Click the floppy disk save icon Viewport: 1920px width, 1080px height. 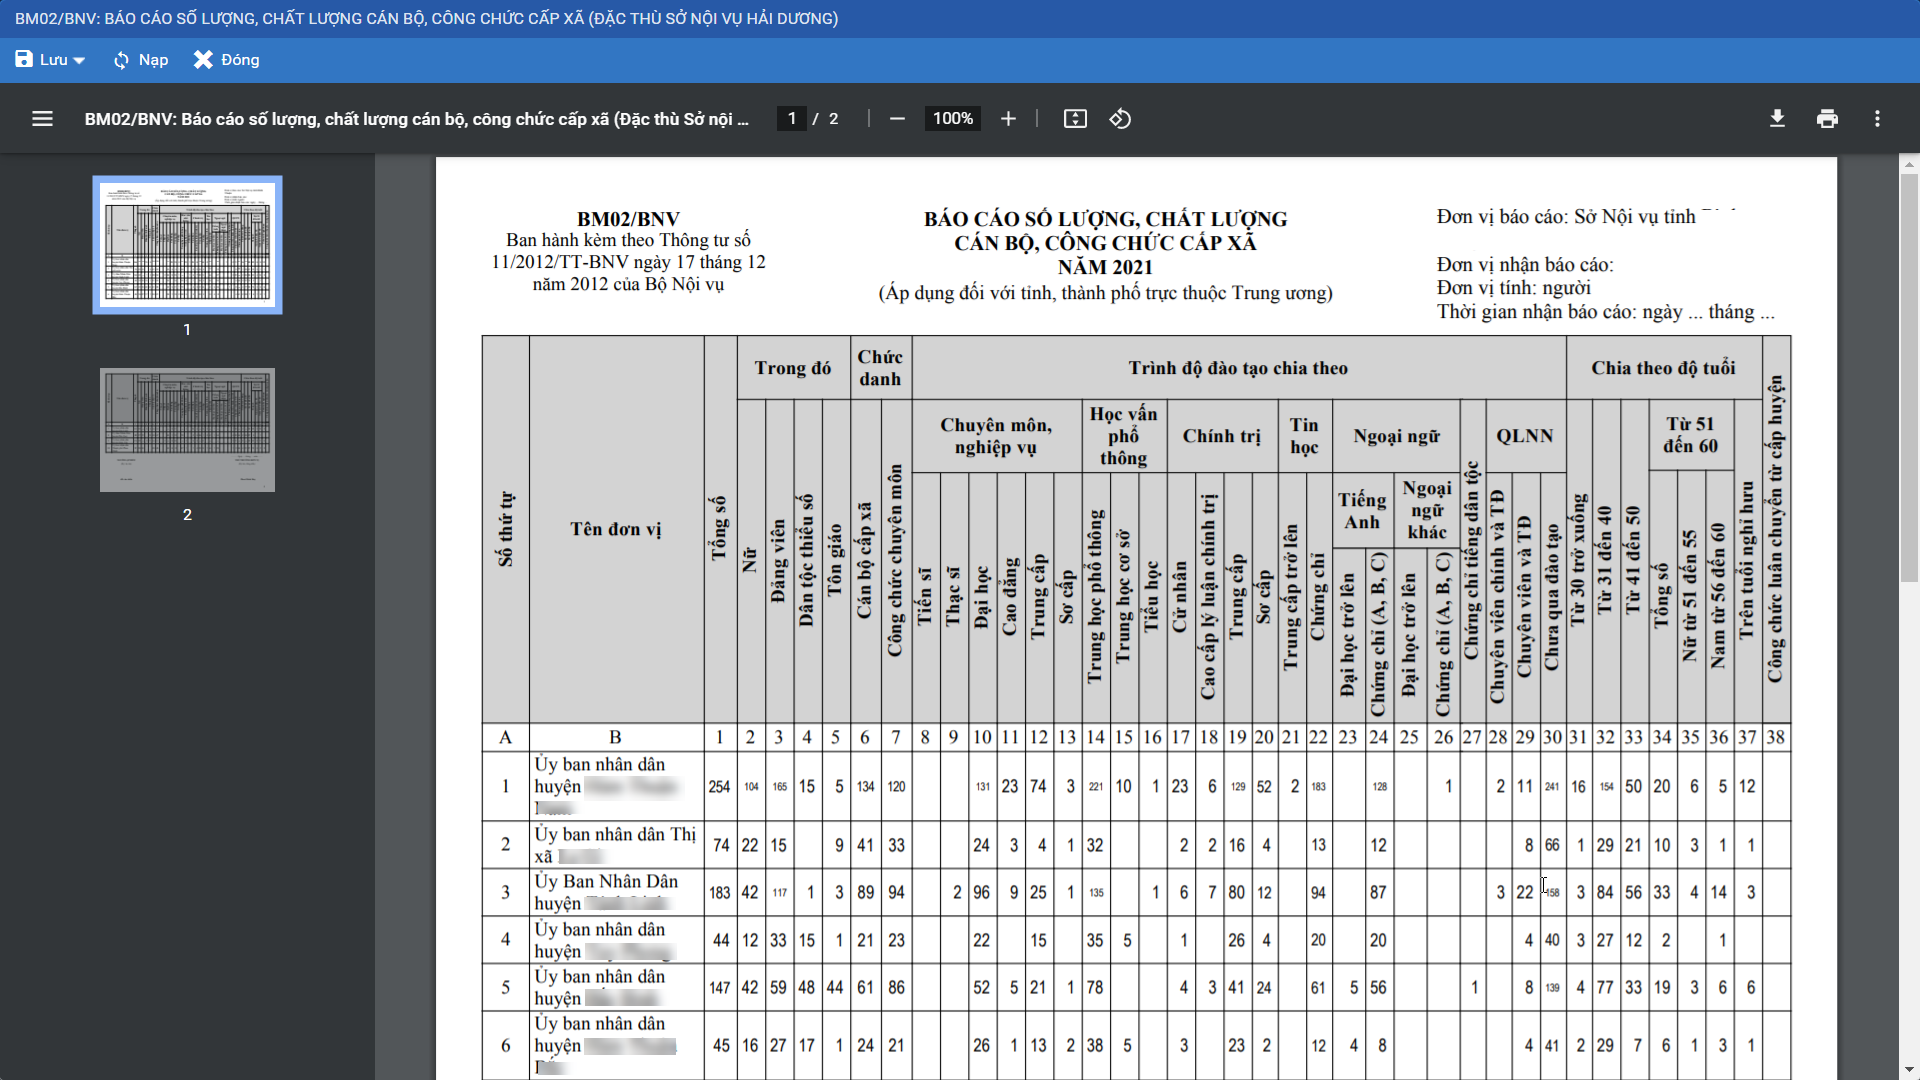pyautogui.click(x=24, y=60)
